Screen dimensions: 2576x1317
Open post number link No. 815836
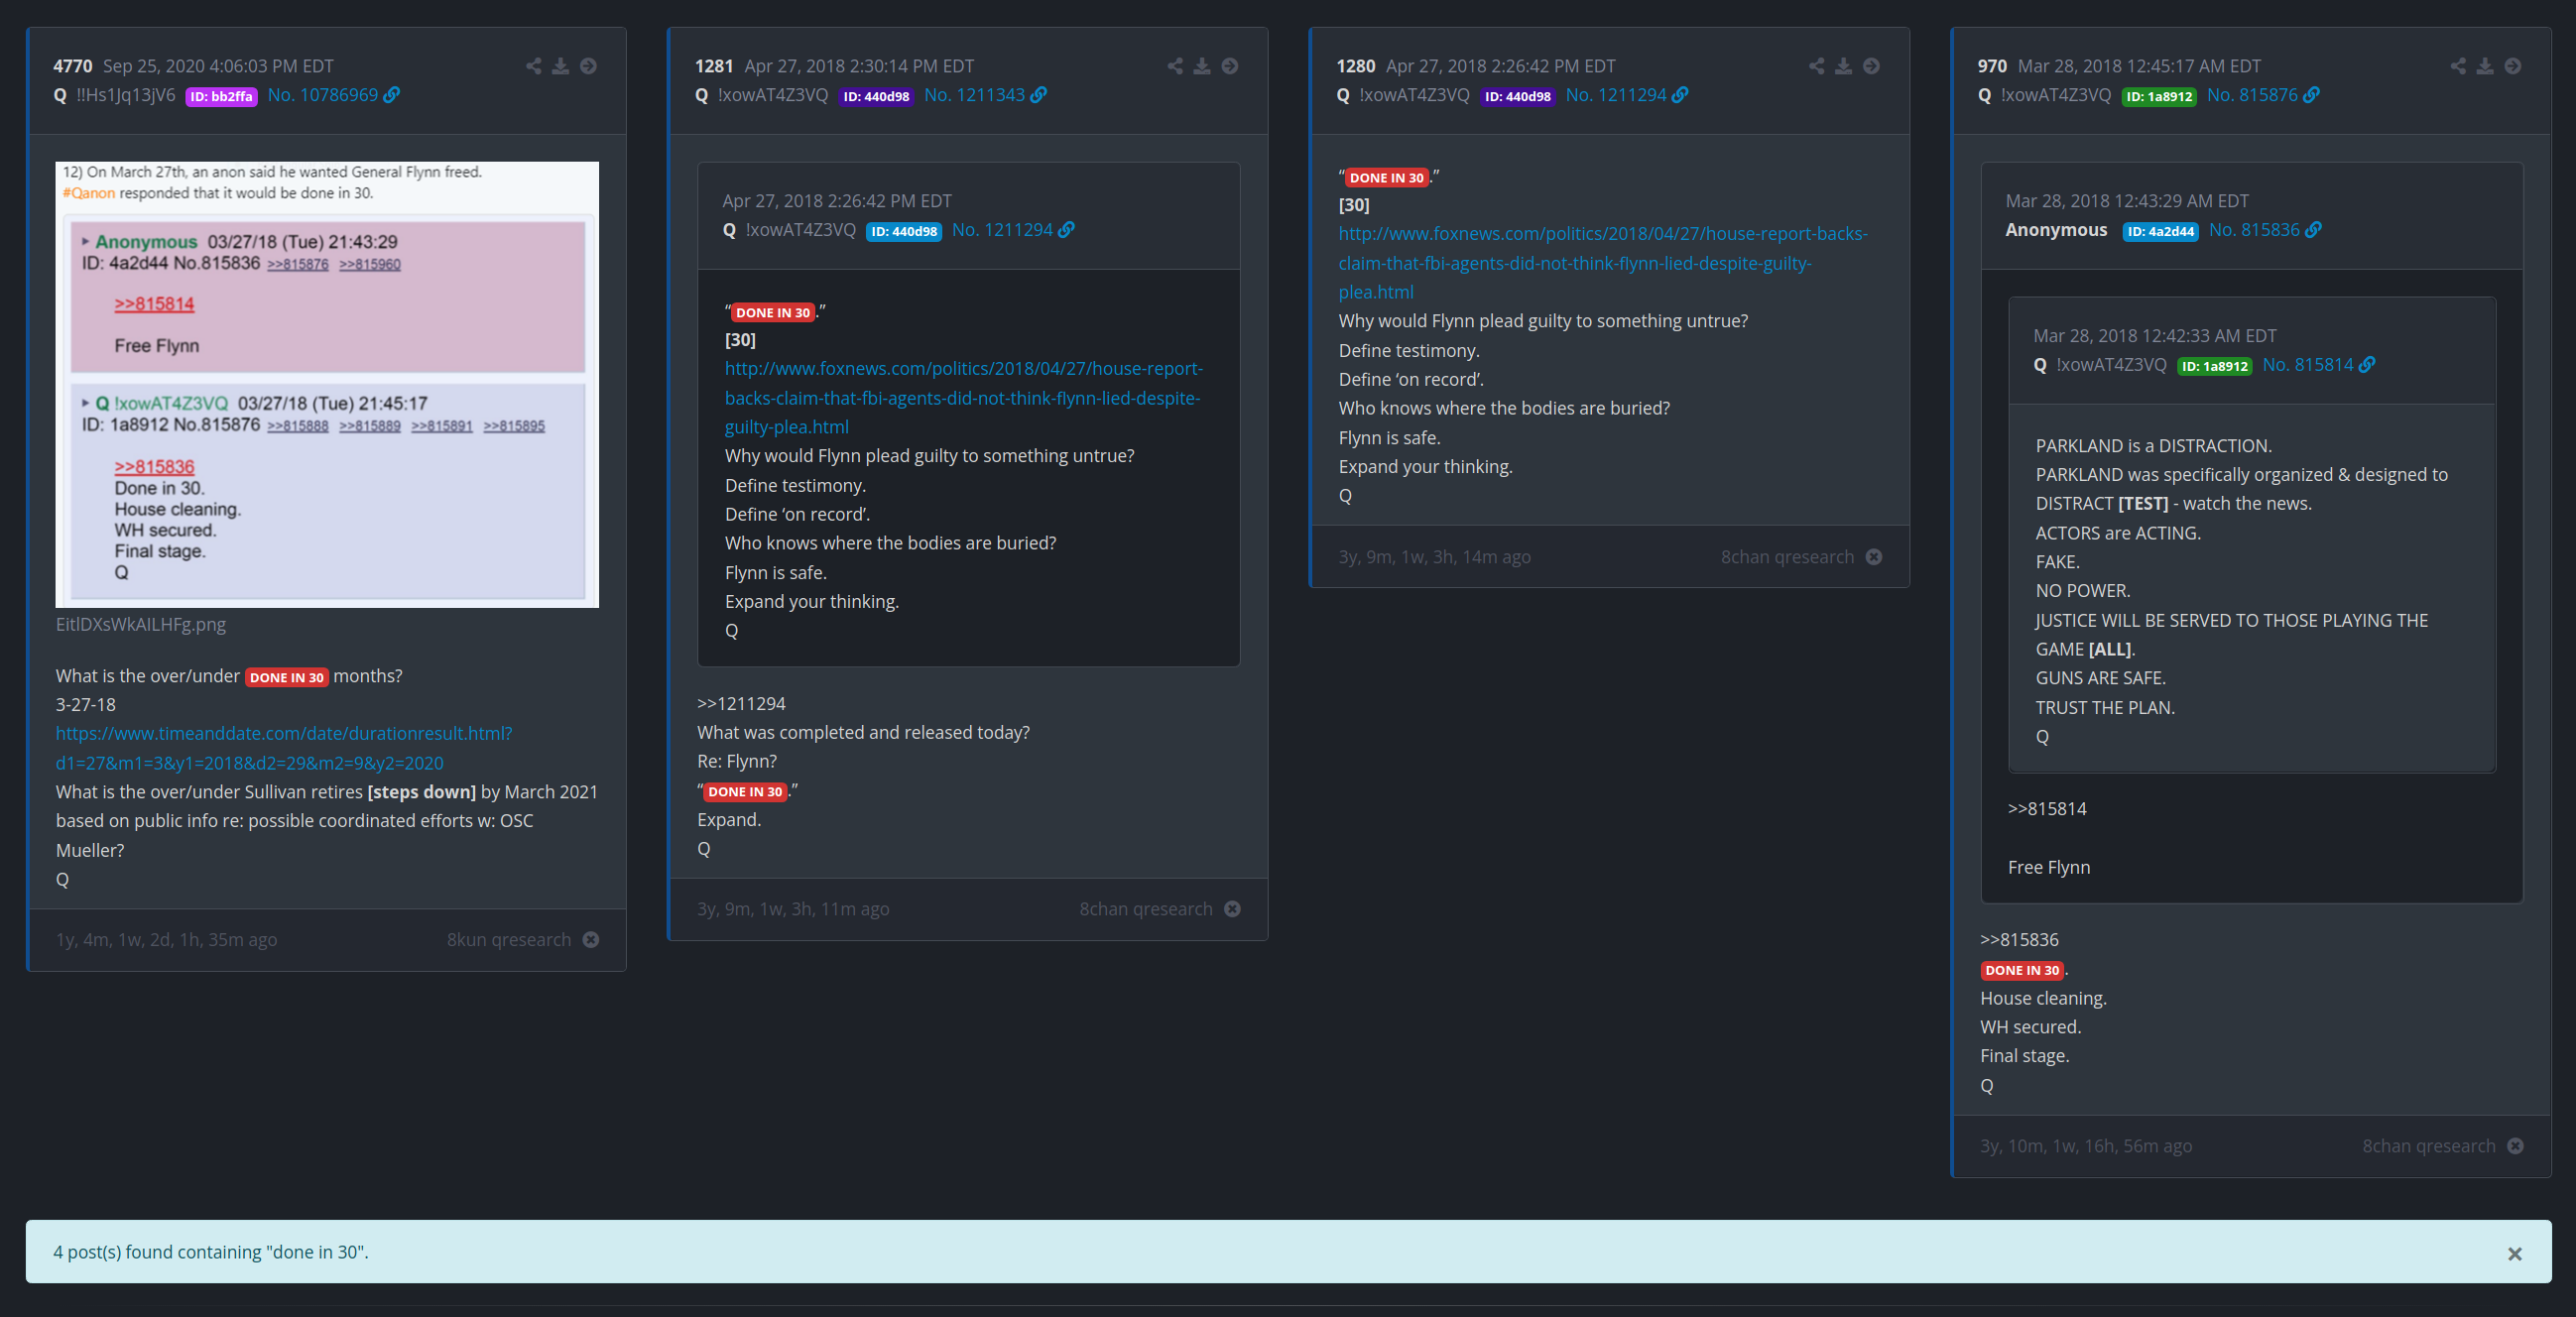point(2254,230)
